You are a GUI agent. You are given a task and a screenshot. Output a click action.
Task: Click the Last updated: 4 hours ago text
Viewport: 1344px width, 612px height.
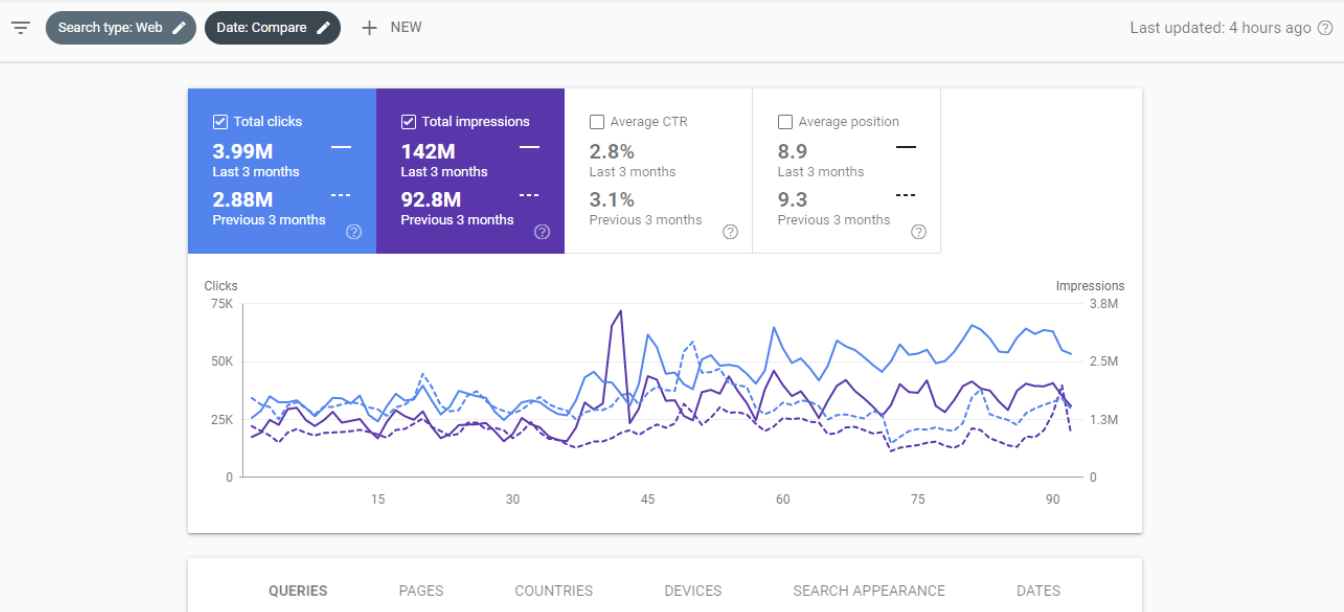coord(1220,28)
